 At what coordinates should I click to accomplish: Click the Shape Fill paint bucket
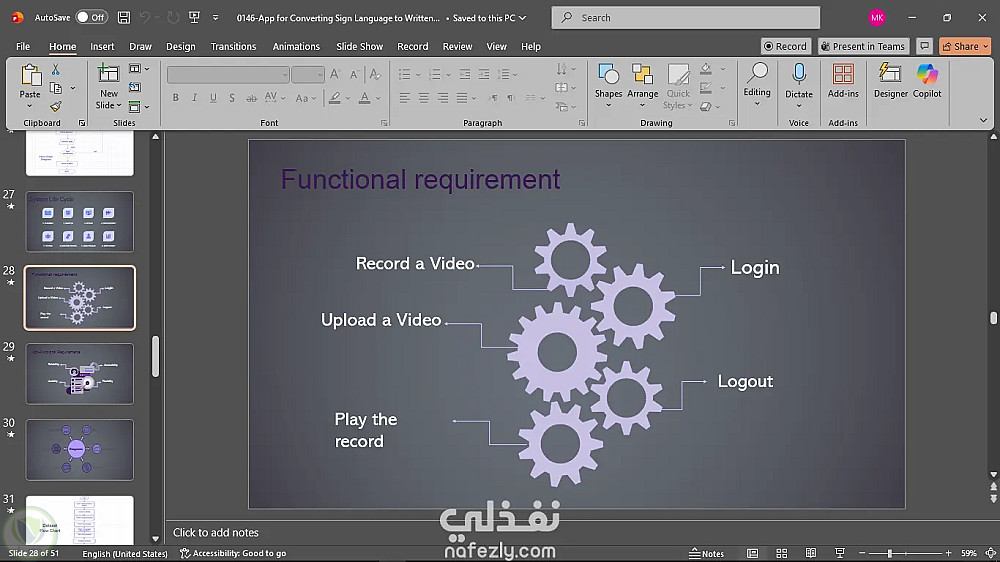coord(706,69)
